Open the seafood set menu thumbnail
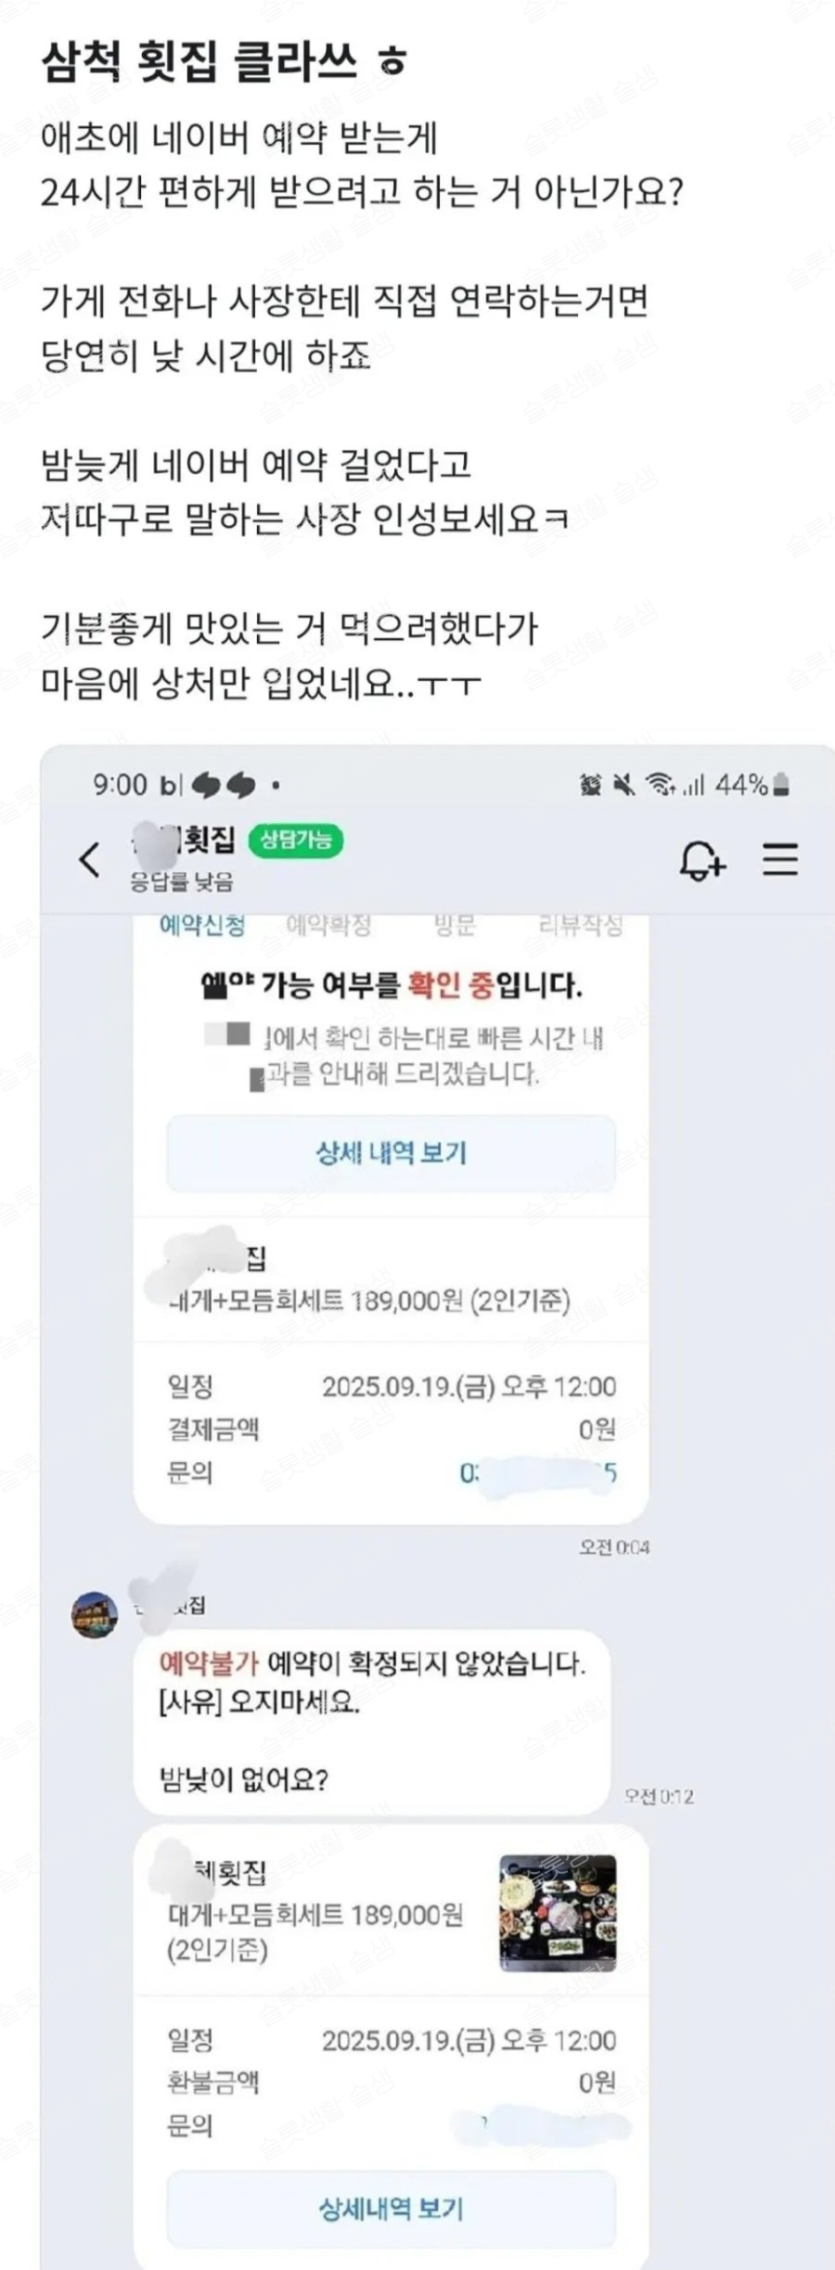This screenshot has width=835, height=2270. 558,1913
